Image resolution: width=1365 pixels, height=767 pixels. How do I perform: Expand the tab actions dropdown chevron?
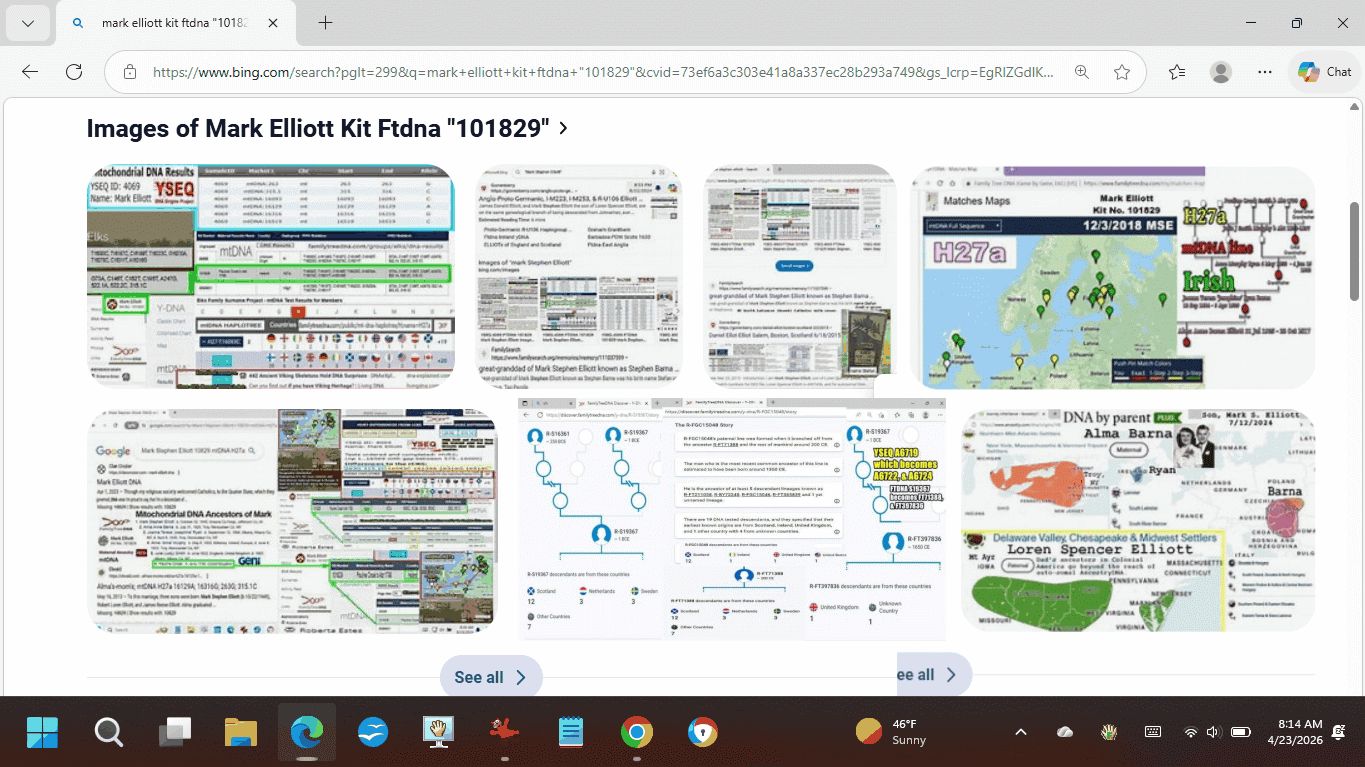27,23
